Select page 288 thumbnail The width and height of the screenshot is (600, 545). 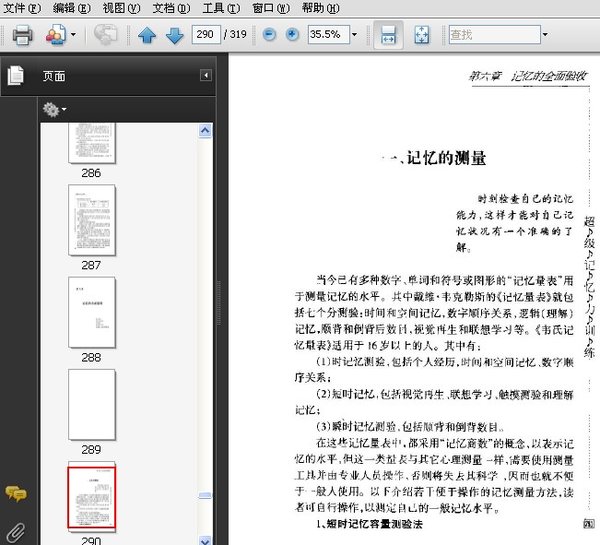[x=92, y=312]
